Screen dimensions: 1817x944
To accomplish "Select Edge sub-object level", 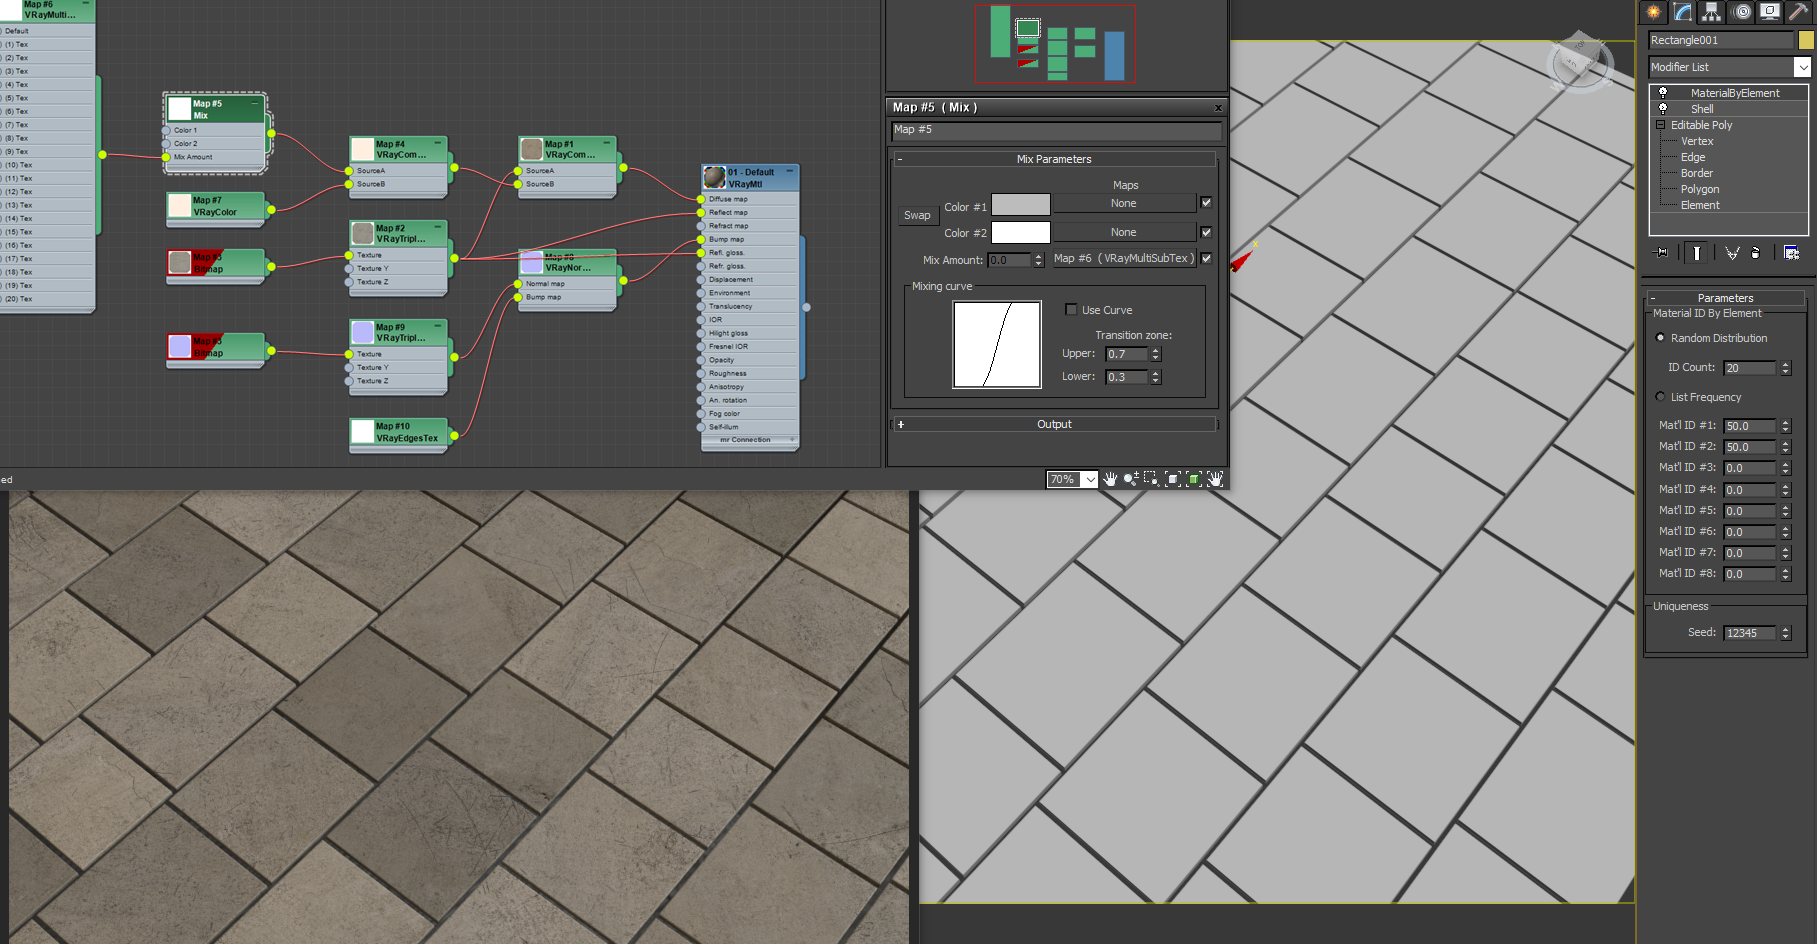I will click(1693, 157).
